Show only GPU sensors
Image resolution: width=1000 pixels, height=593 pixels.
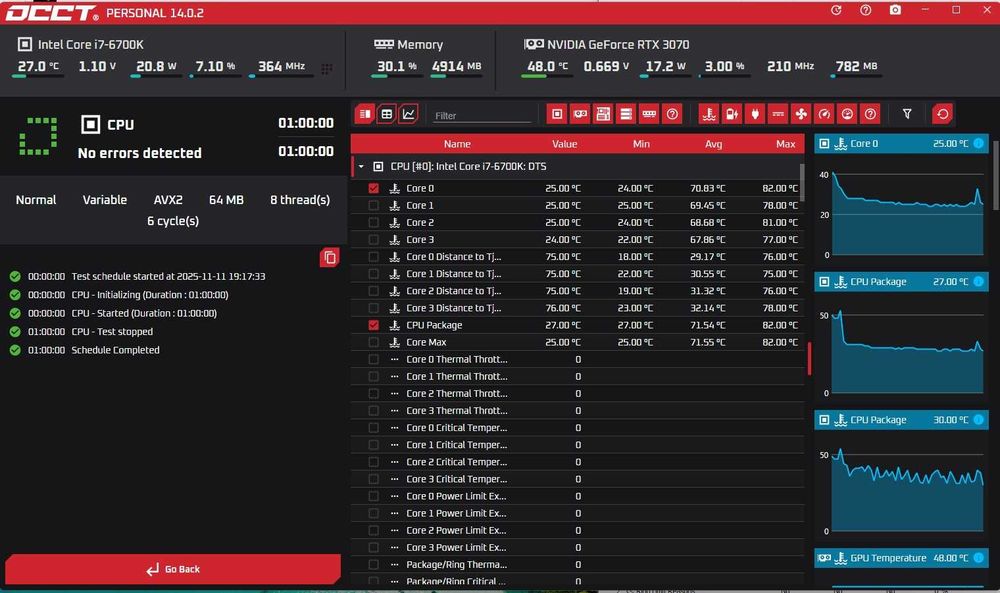point(580,114)
